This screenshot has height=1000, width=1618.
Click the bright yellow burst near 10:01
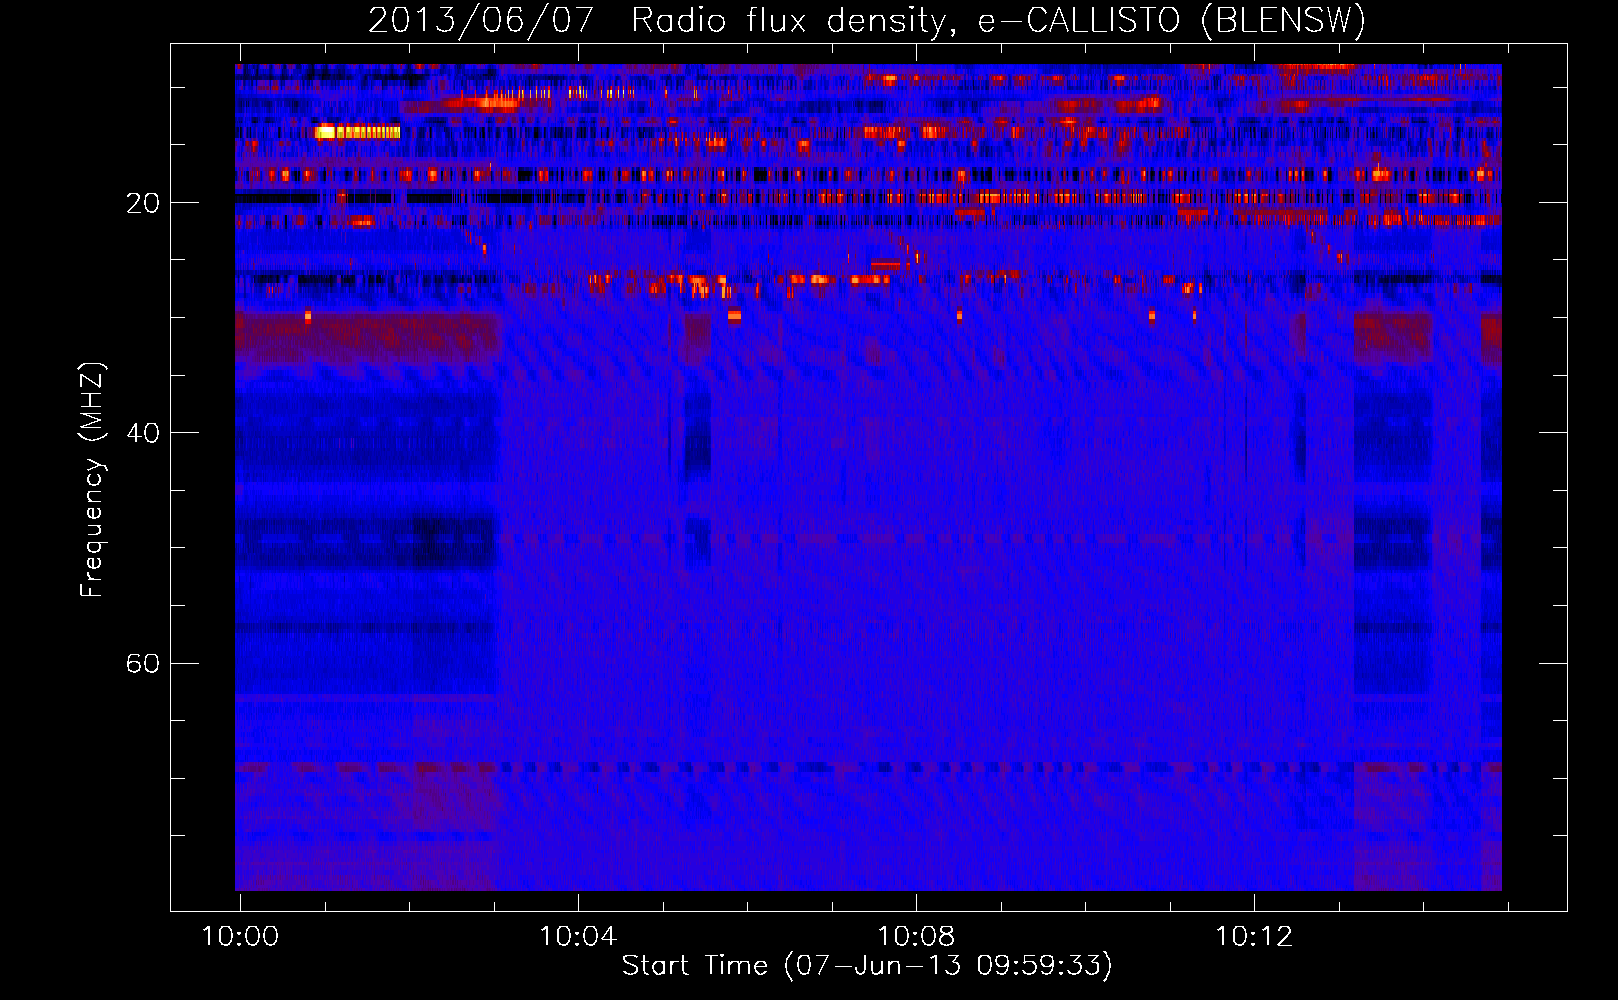tap(357, 131)
